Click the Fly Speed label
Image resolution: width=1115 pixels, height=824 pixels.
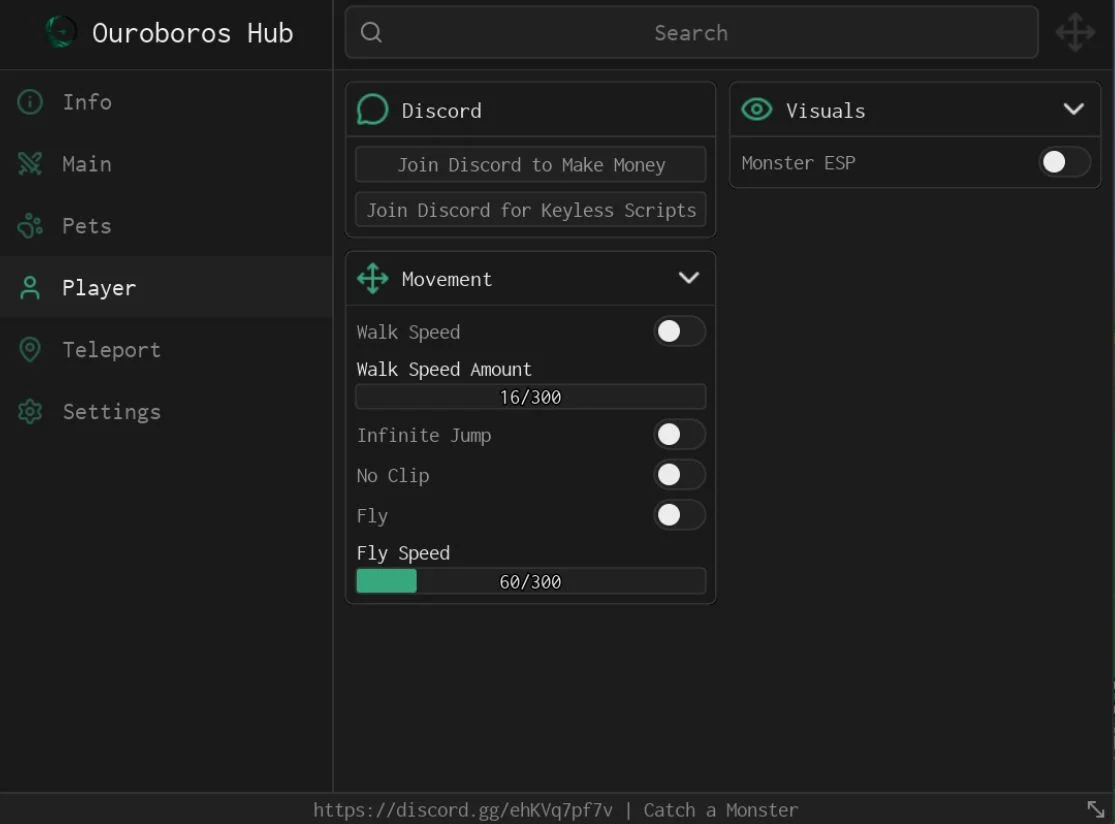[x=403, y=553]
